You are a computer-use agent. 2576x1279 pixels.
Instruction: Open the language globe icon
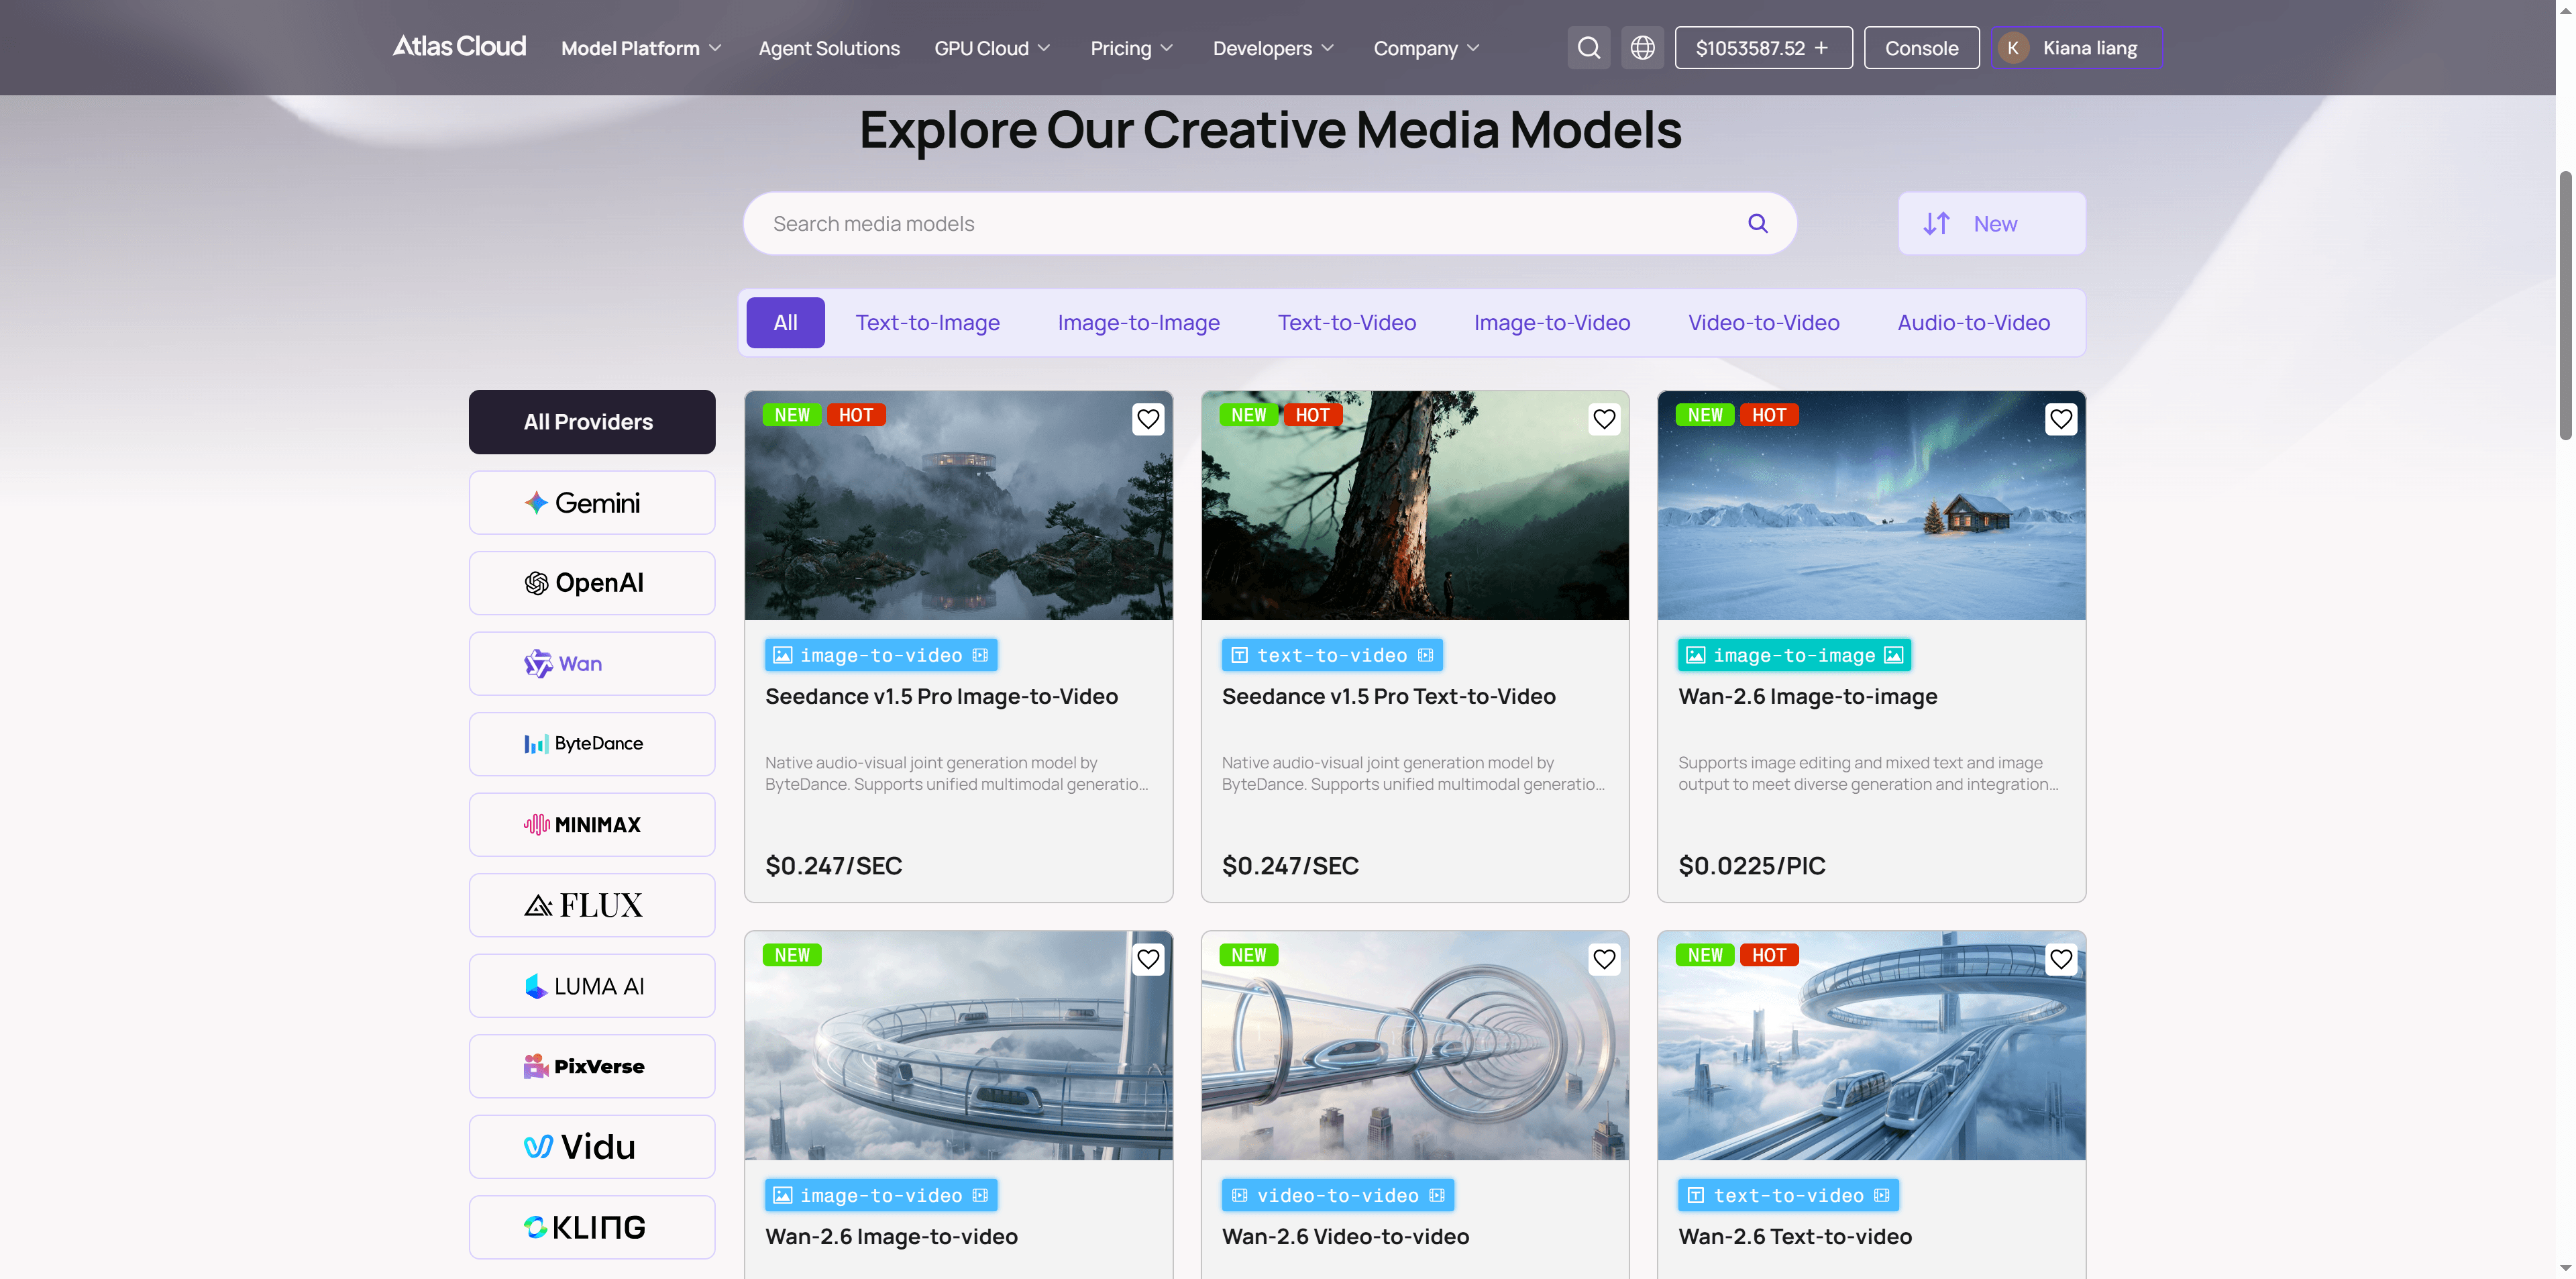[x=1642, y=48]
